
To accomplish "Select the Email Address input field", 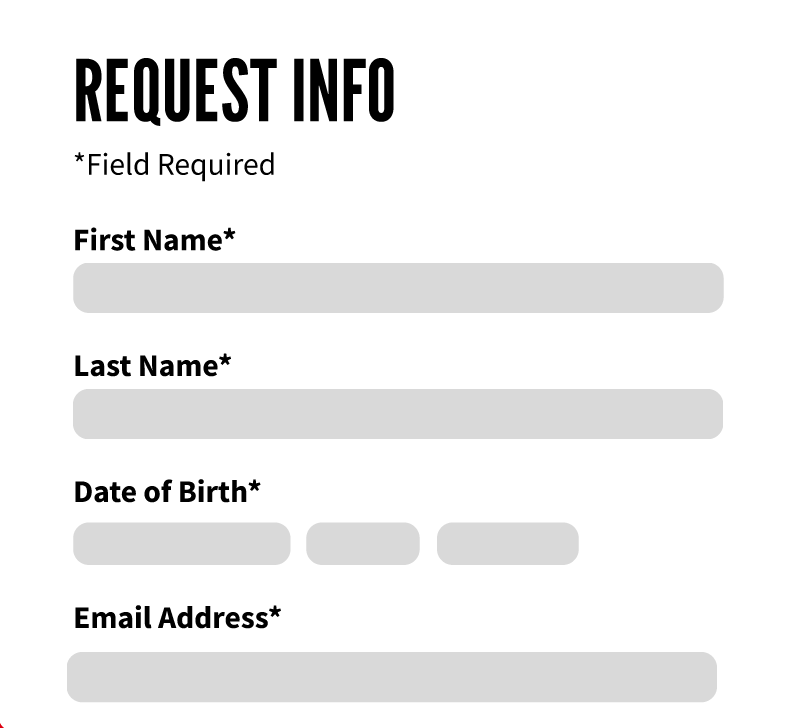I will (392, 677).
